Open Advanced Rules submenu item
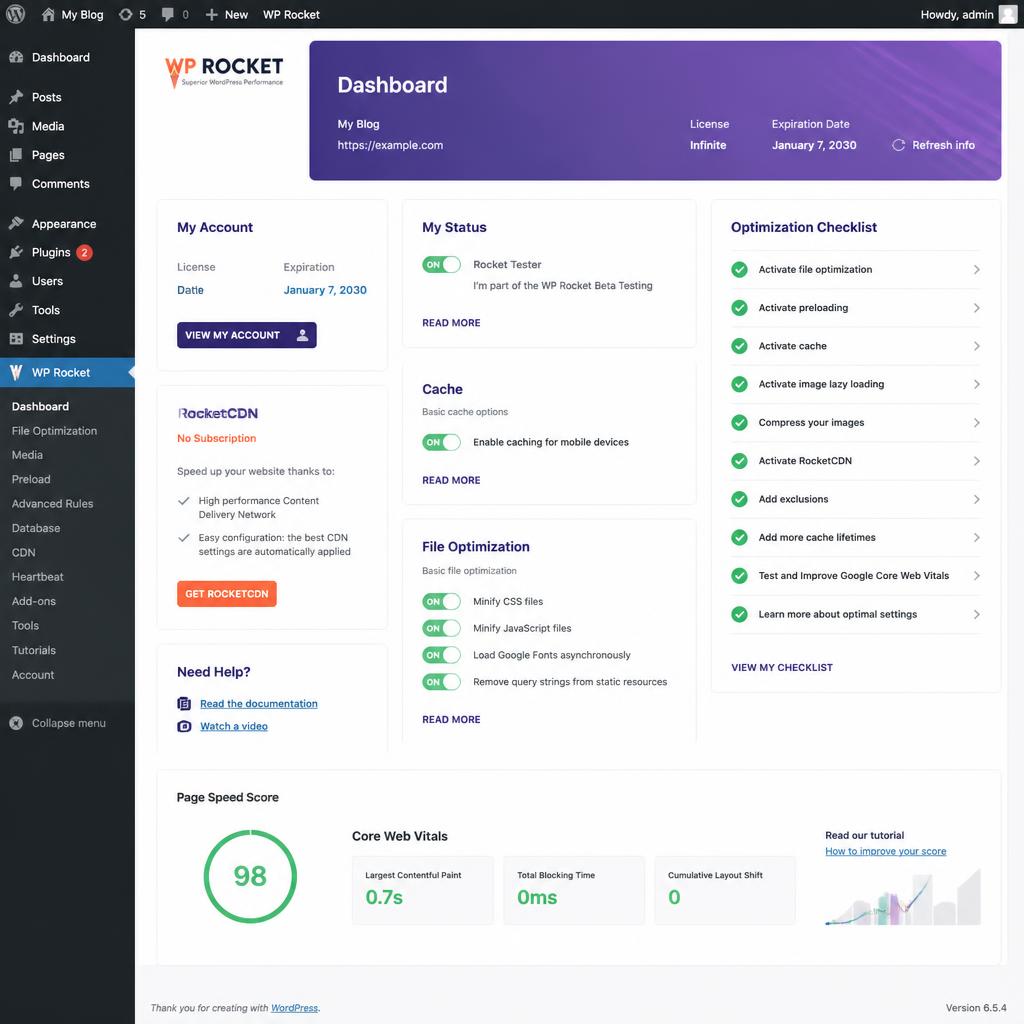 click(52, 504)
